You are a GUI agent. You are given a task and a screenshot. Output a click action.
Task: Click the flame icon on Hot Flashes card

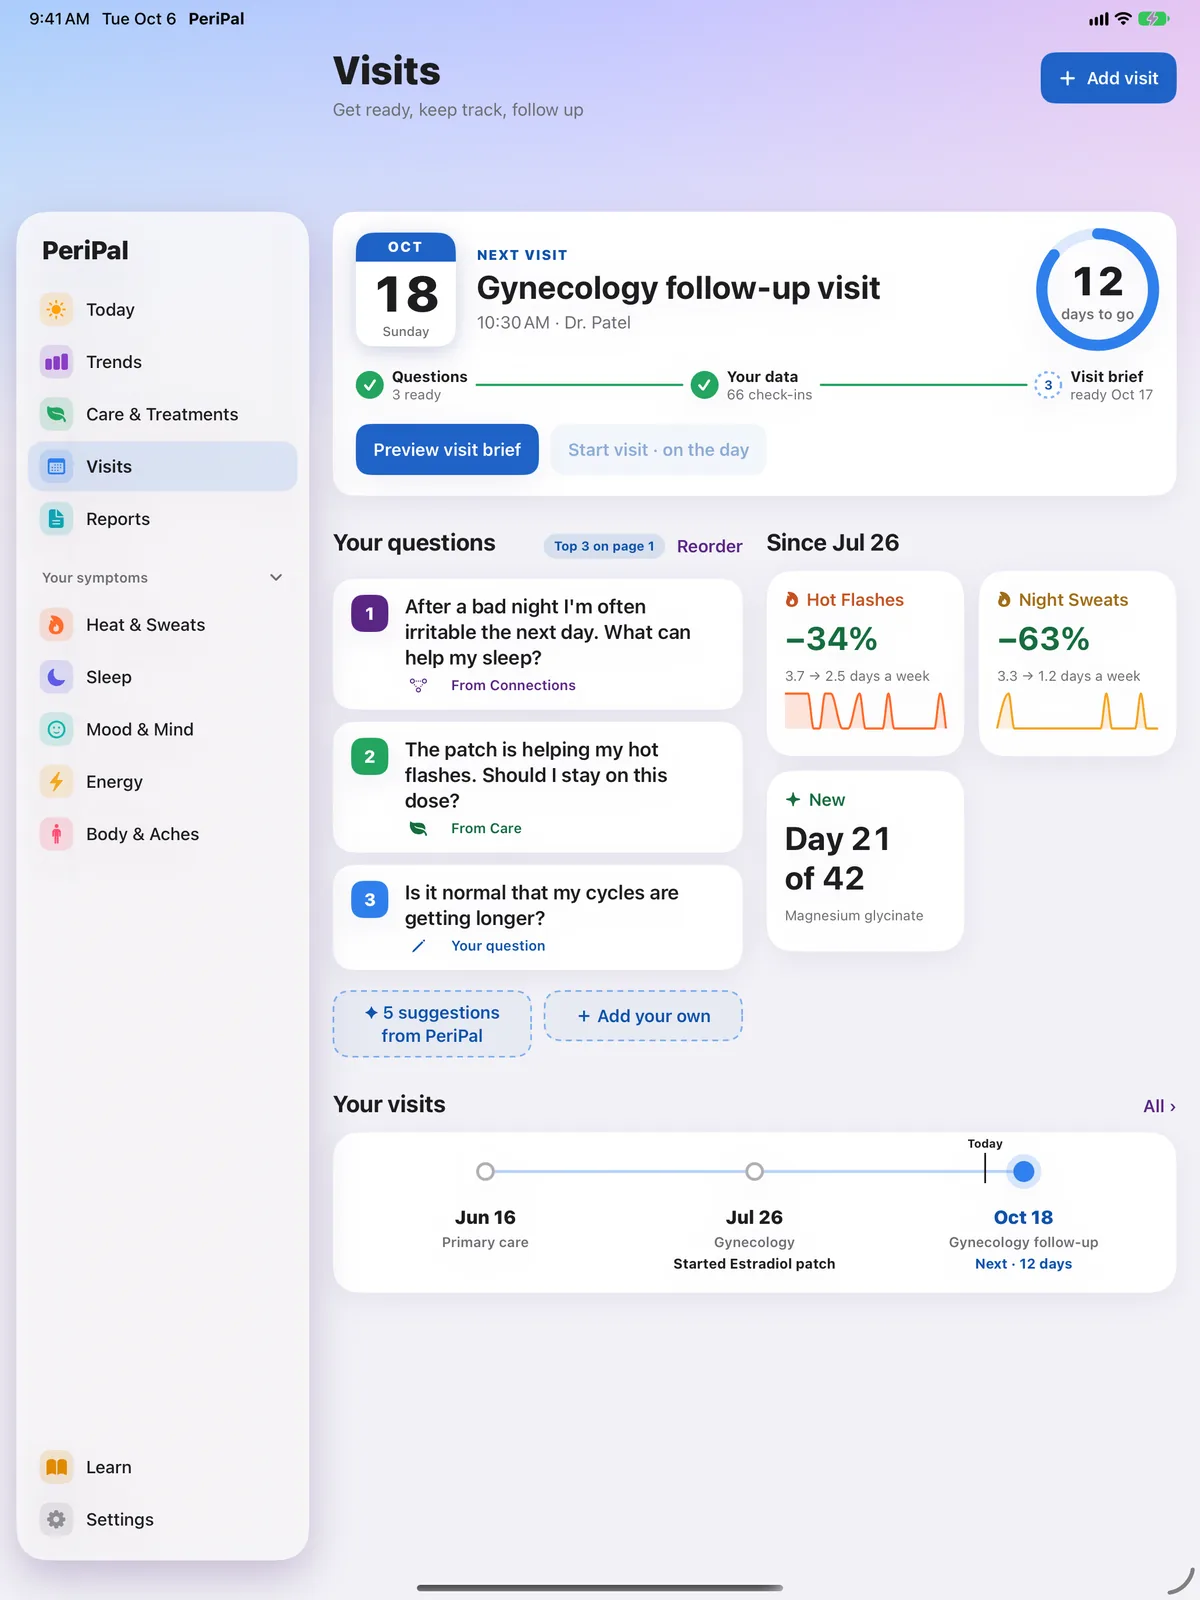click(x=792, y=600)
